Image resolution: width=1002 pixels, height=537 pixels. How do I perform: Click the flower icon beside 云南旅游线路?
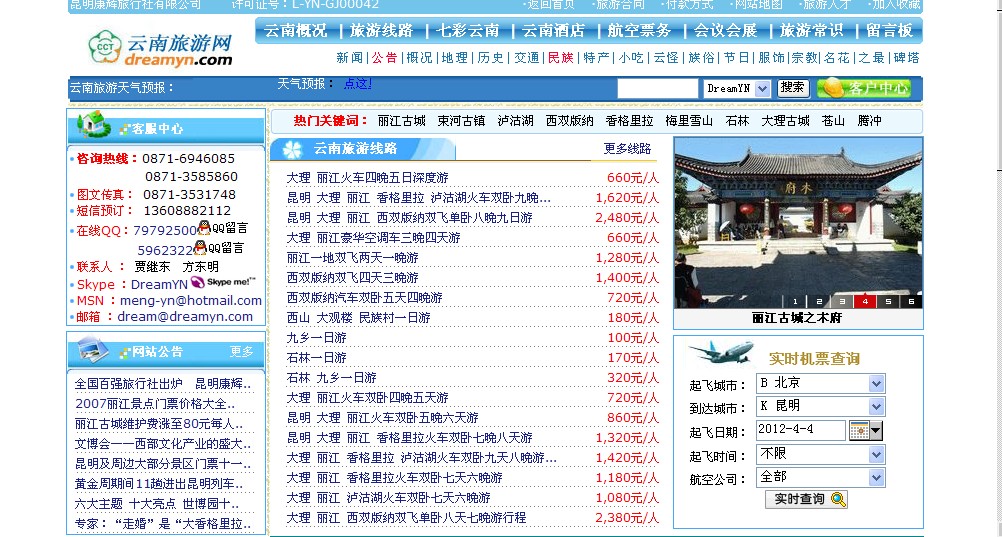pos(292,150)
